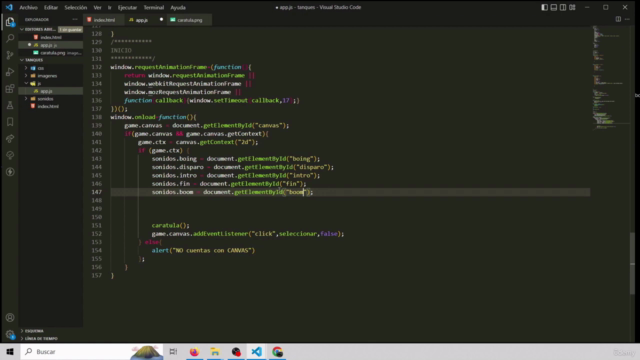The image size is (640, 360).
Task: Customize layout using the title bar icon
Action: [572, 7]
